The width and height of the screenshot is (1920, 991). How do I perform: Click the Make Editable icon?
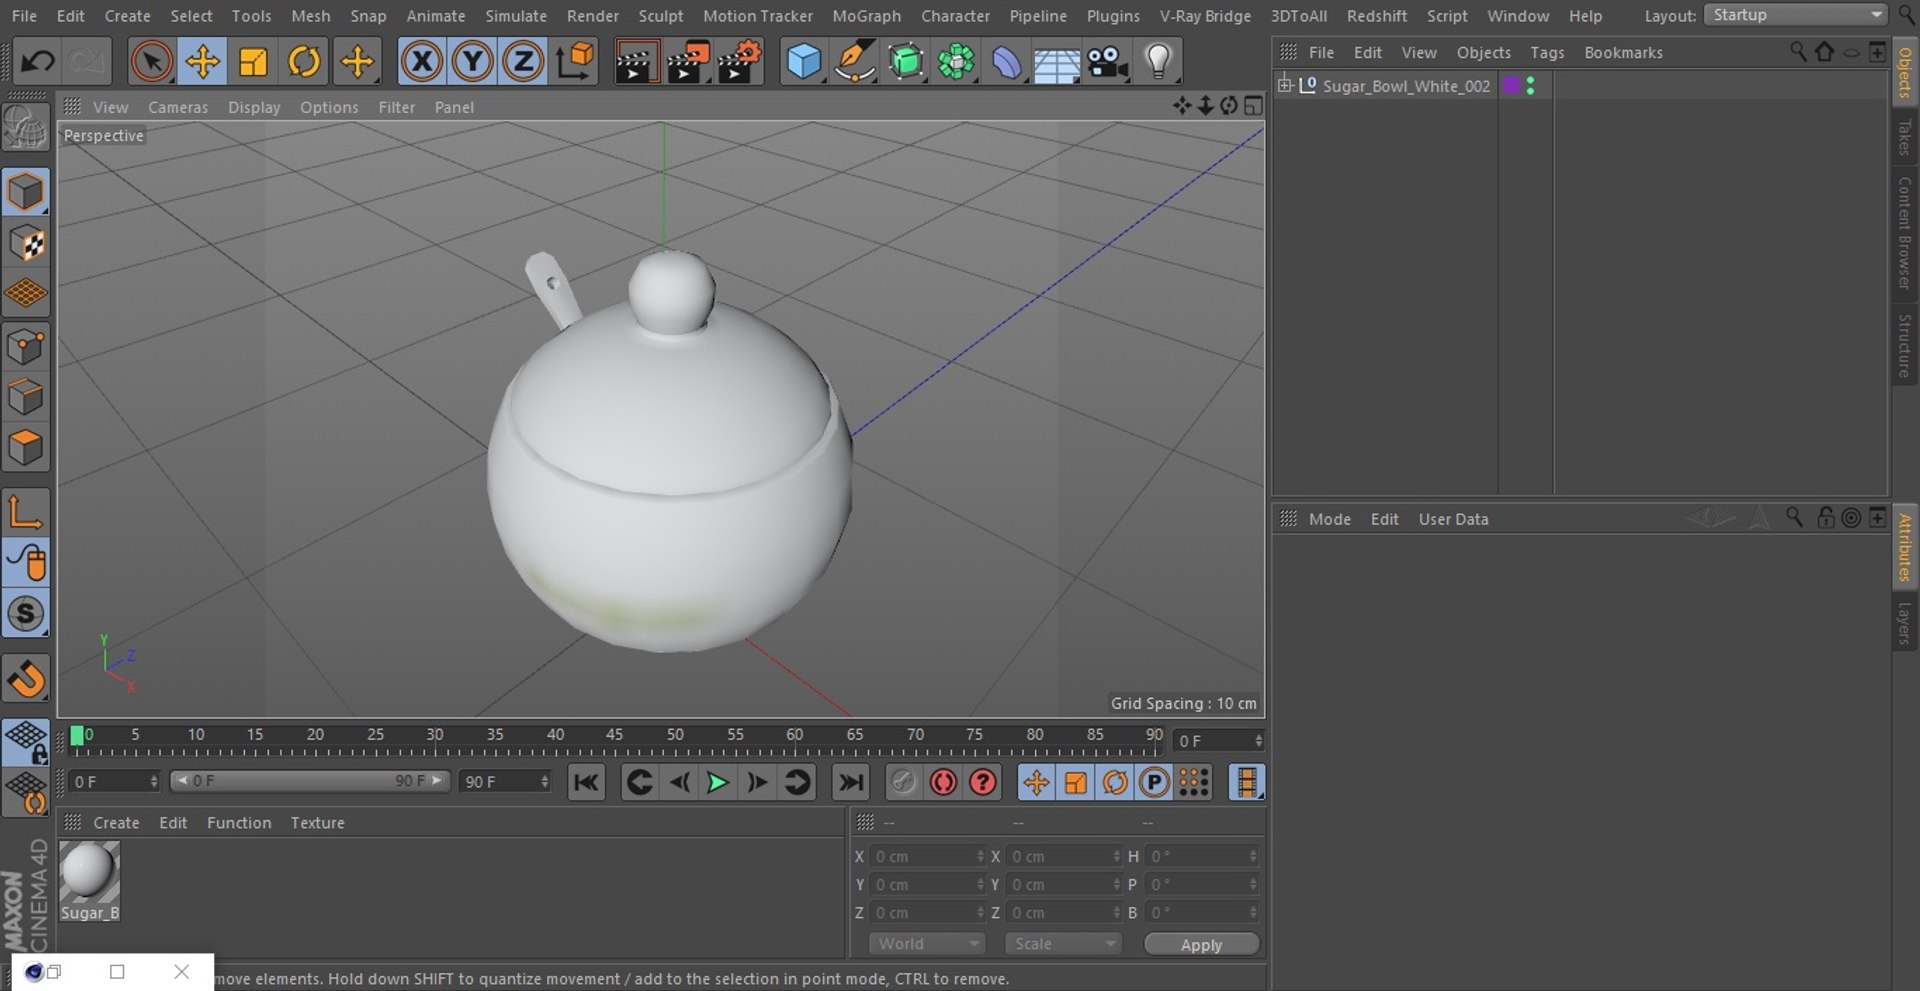point(26,129)
